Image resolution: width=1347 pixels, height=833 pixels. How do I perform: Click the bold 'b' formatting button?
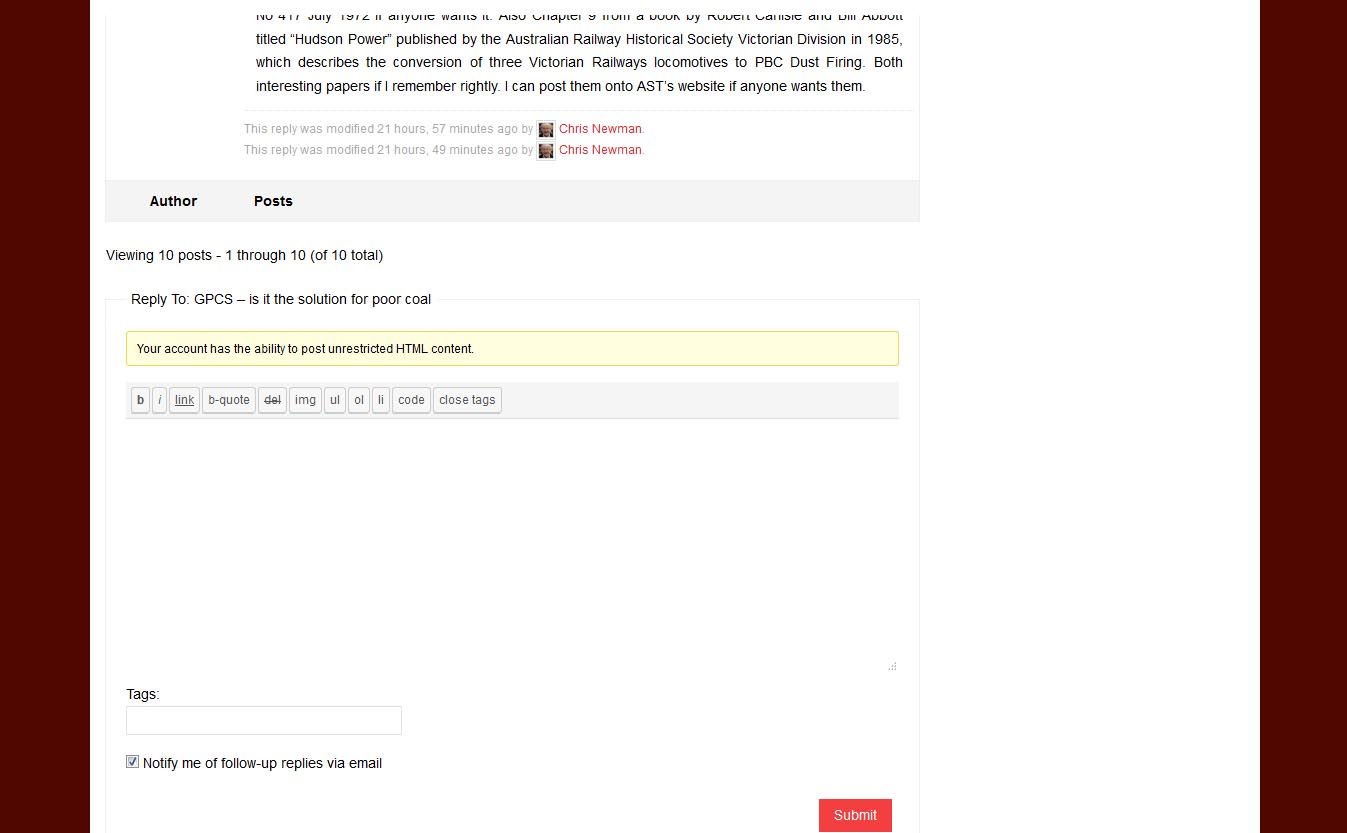click(x=140, y=400)
